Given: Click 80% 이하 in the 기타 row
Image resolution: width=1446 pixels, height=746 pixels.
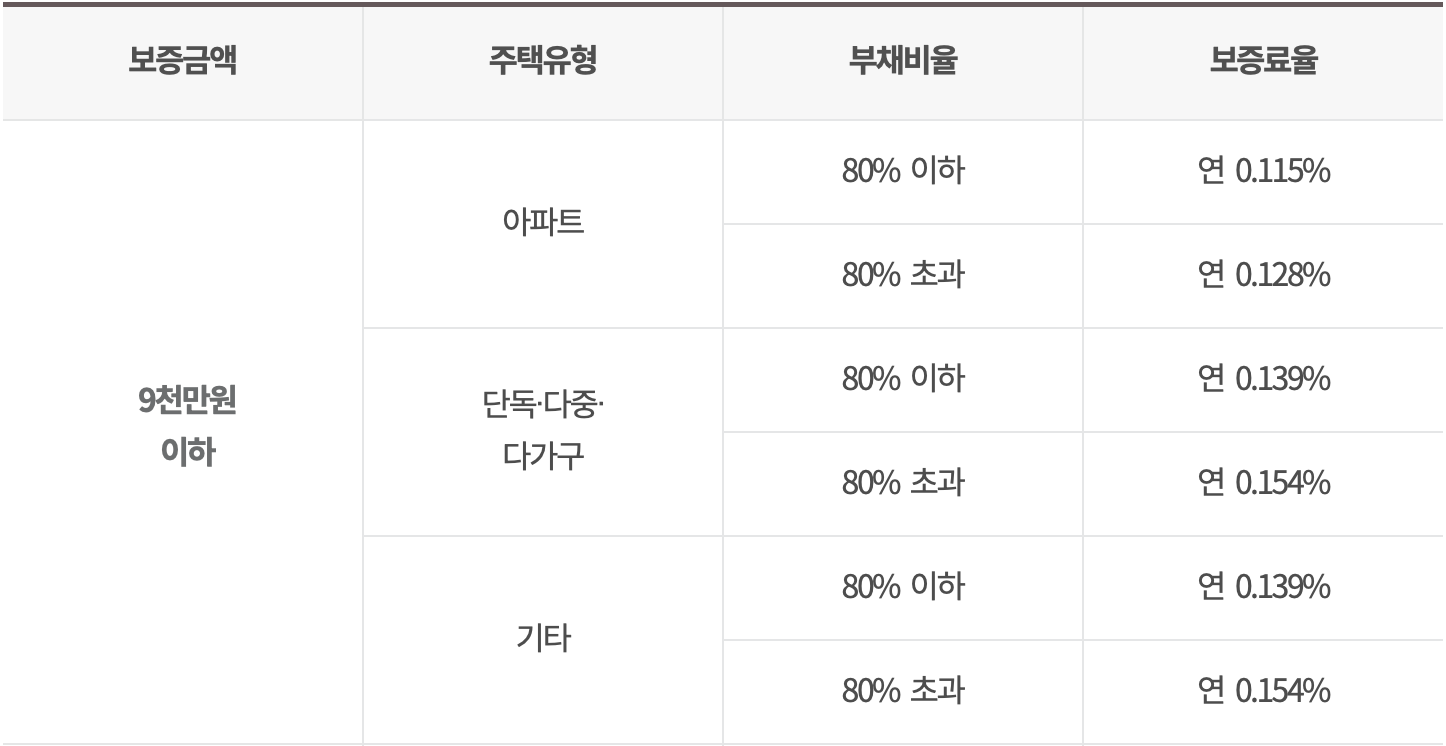Looking at the screenshot, I should coord(903,588).
